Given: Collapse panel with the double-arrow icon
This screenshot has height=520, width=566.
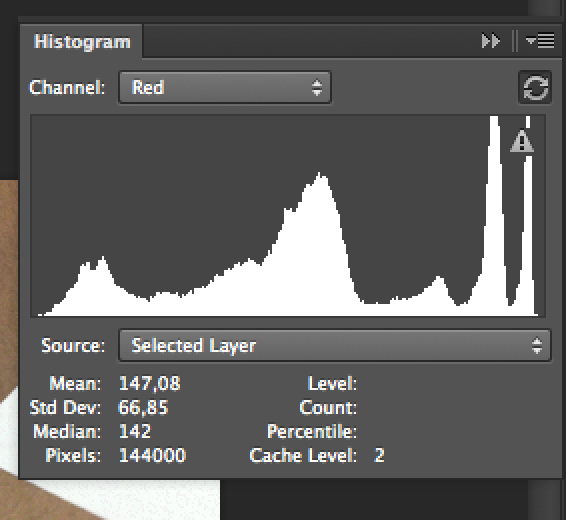Looking at the screenshot, I should click(491, 41).
